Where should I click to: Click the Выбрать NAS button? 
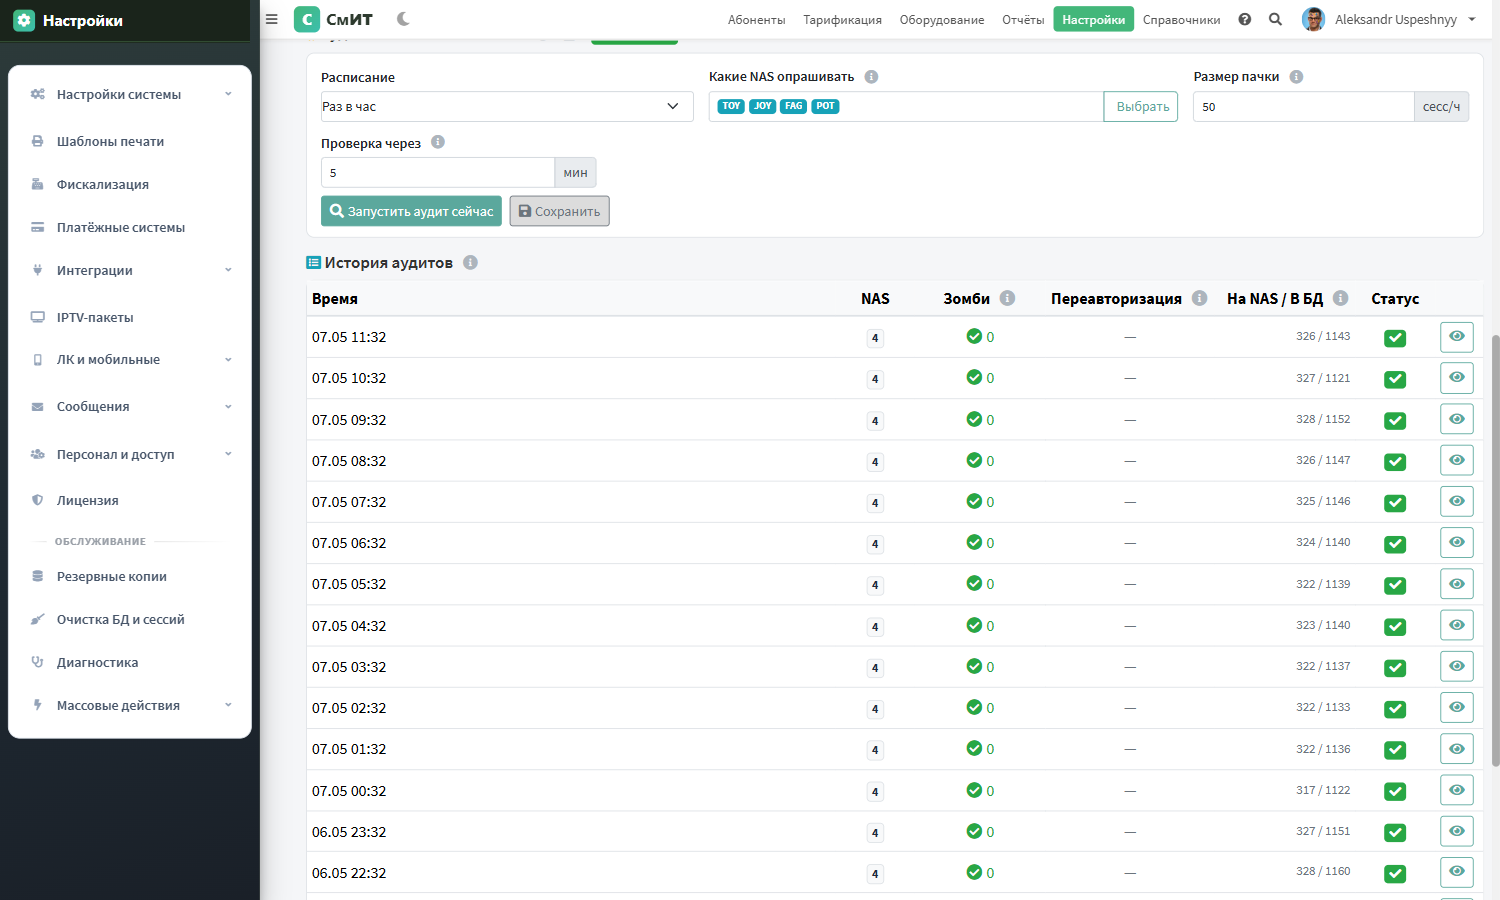[x=1141, y=106]
